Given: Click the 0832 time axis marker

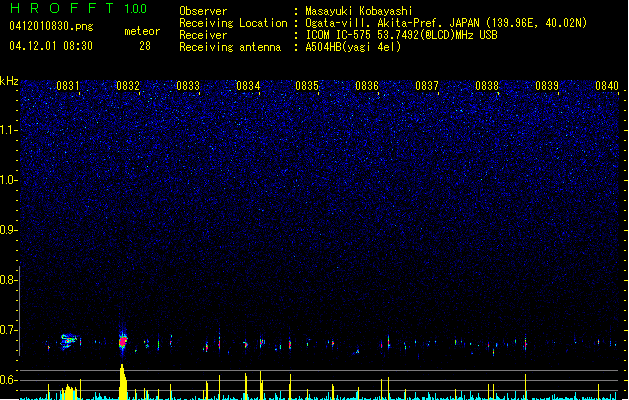Looking at the screenshot, I should coord(128,86).
